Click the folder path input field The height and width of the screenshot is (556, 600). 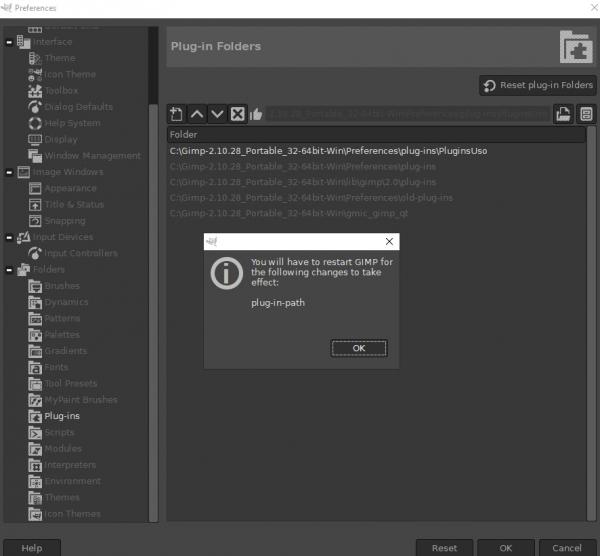408,114
